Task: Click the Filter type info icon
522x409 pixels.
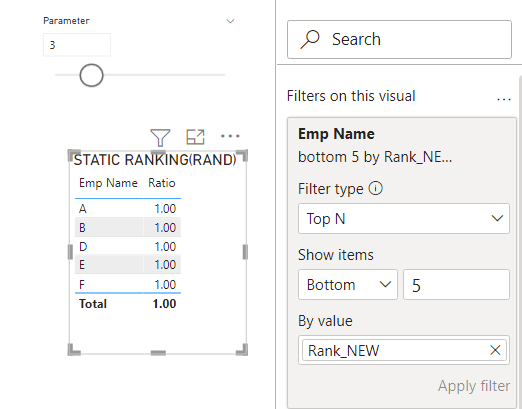Action: tap(375, 189)
